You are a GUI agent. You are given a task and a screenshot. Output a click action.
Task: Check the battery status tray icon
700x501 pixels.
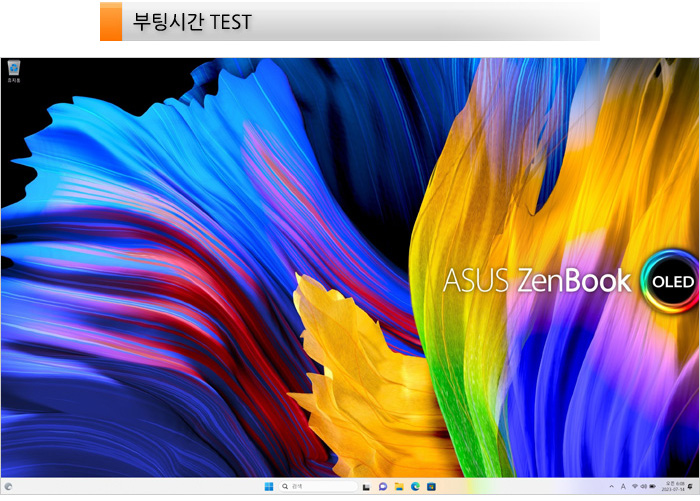[x=652, y=487]
